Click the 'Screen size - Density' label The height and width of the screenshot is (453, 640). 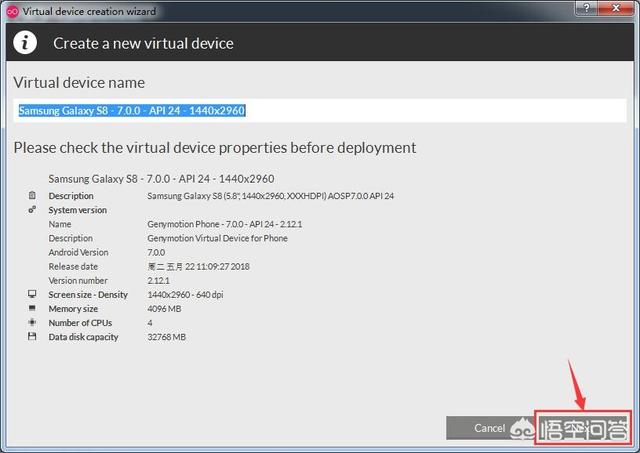pyautogui.click(x=88, y=295)
